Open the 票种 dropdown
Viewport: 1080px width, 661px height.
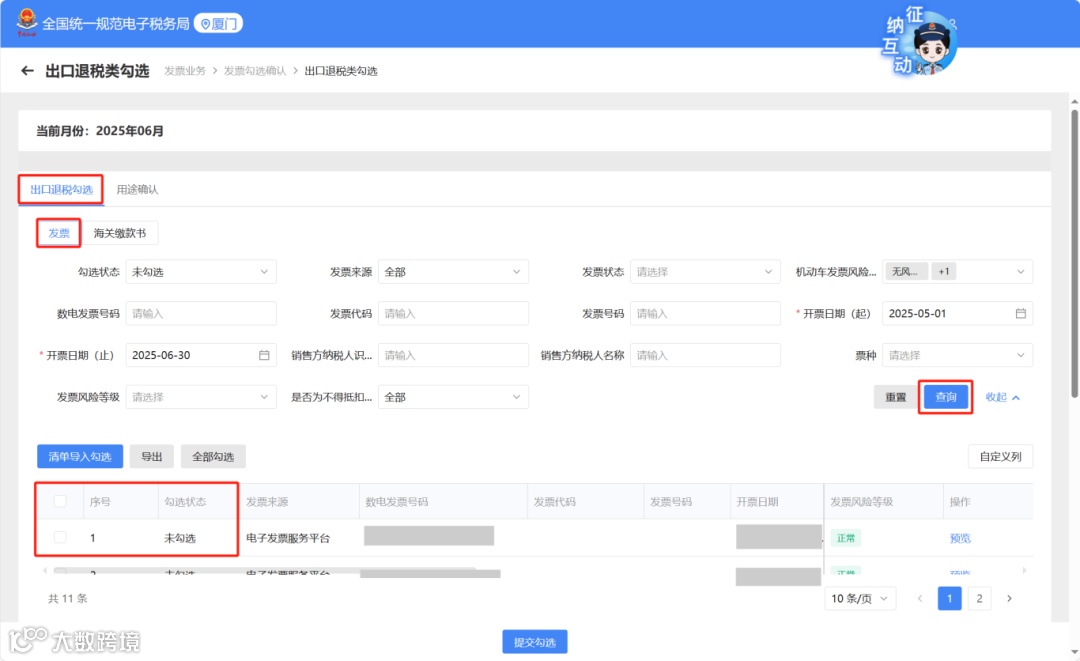(957, 355)
